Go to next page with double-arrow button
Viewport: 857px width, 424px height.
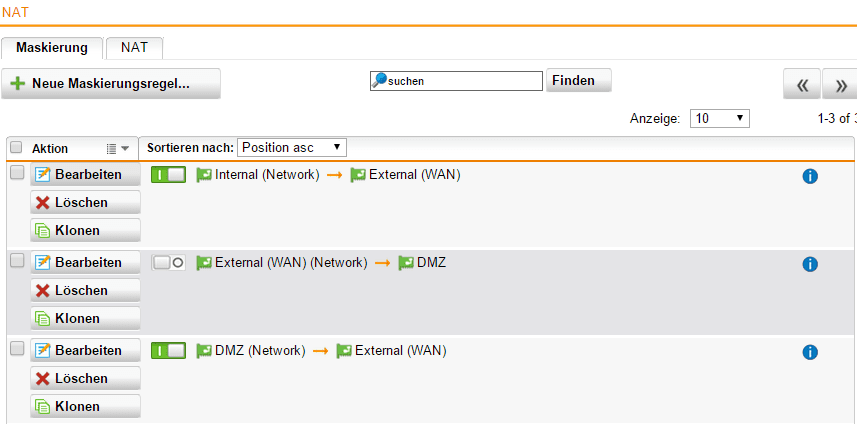coord(841,85)
